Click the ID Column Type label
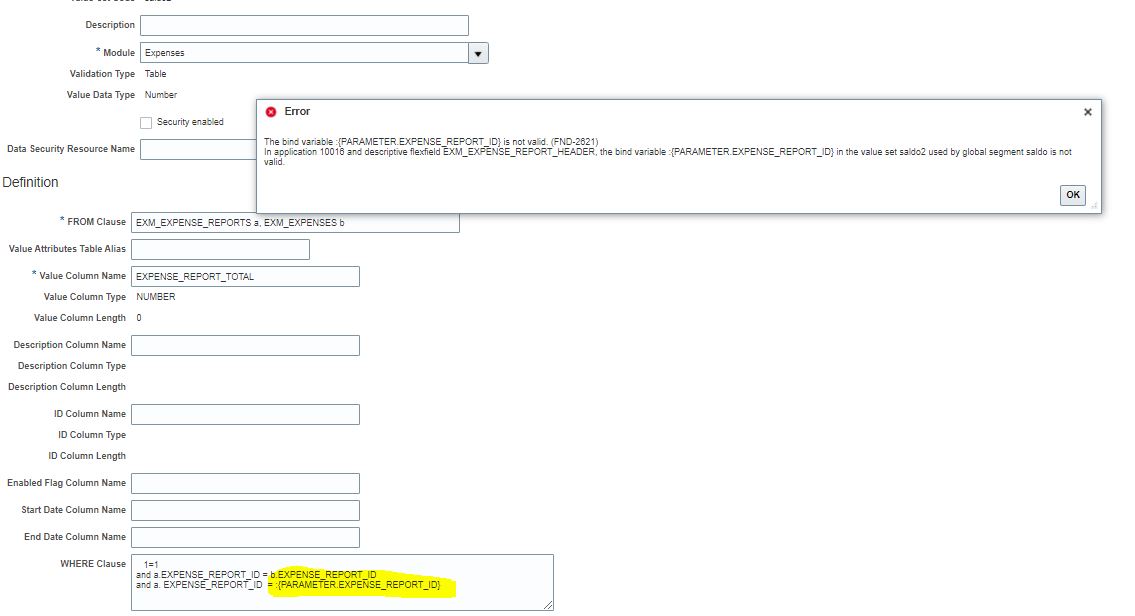The width and height of the screenshot is (1135, 616). coord(92,435)
